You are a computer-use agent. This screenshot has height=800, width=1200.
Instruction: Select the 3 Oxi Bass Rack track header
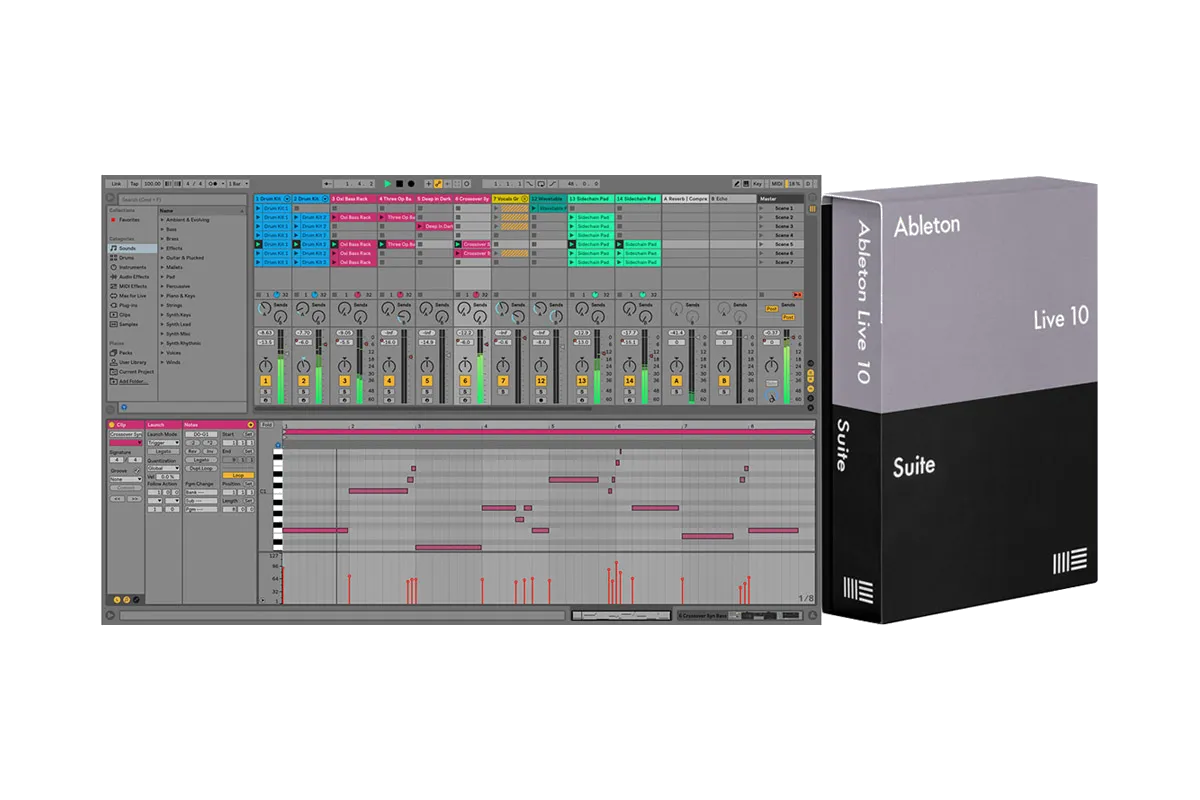(352, 199)
